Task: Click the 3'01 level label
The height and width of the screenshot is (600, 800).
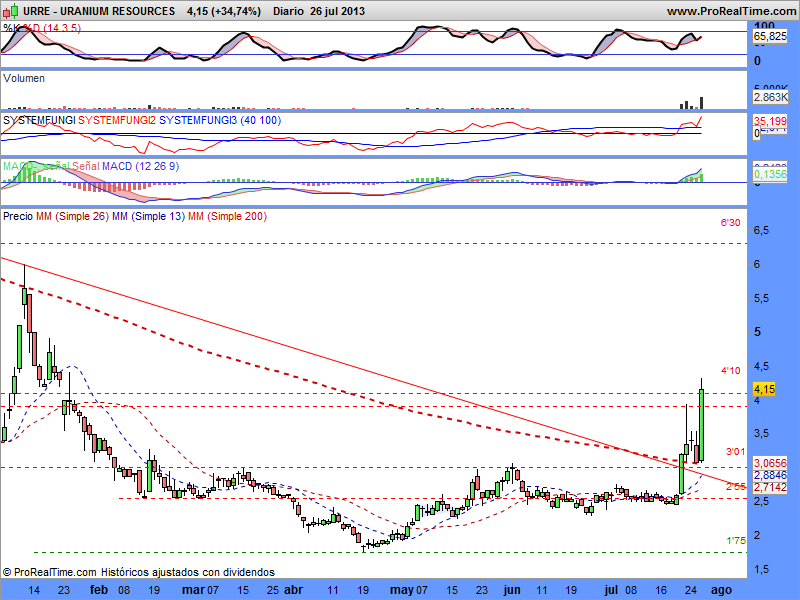Action: [736, 452]
